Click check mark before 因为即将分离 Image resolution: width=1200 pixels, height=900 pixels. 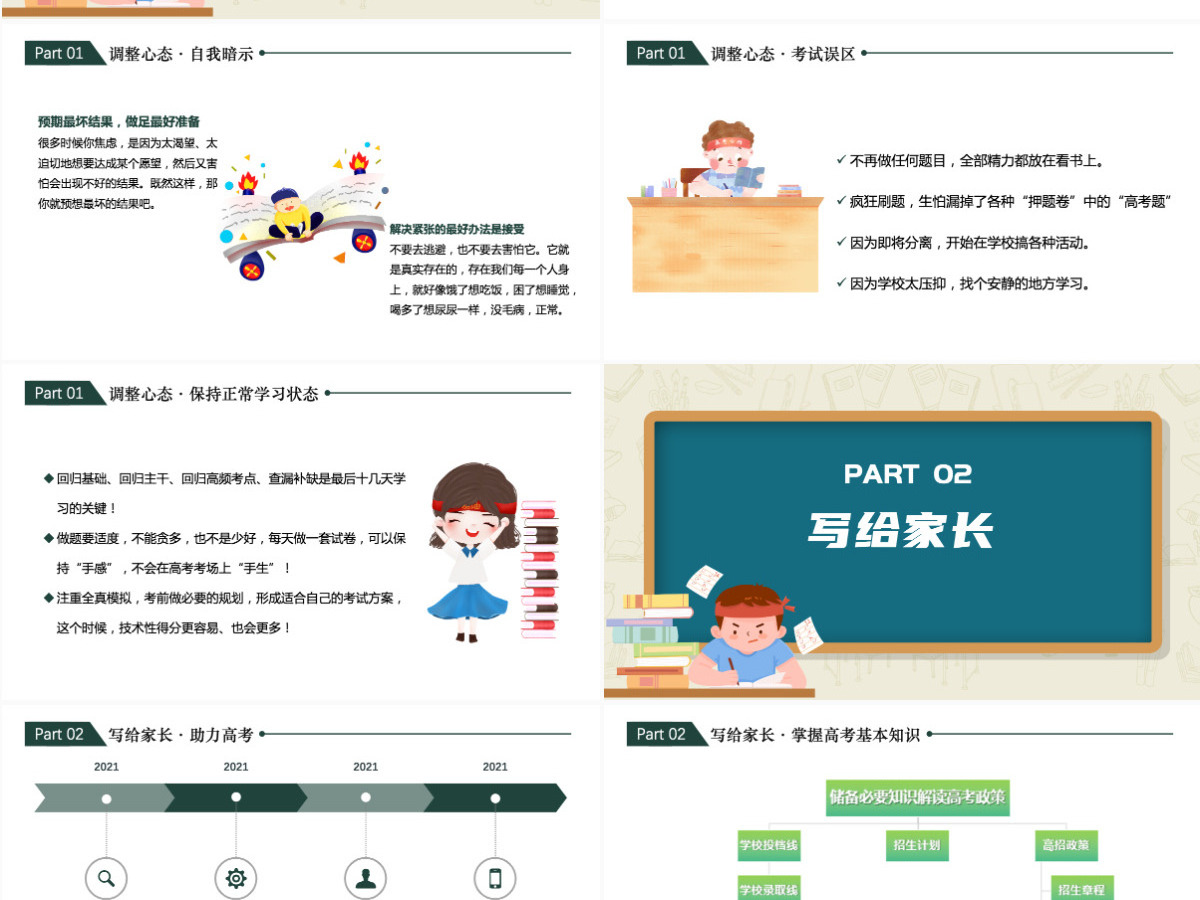(x=841, y=241)
